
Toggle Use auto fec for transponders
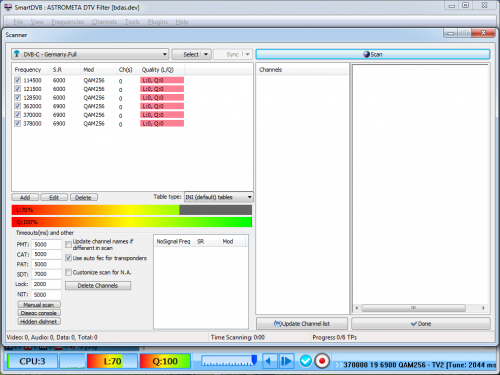pos(68,258)
